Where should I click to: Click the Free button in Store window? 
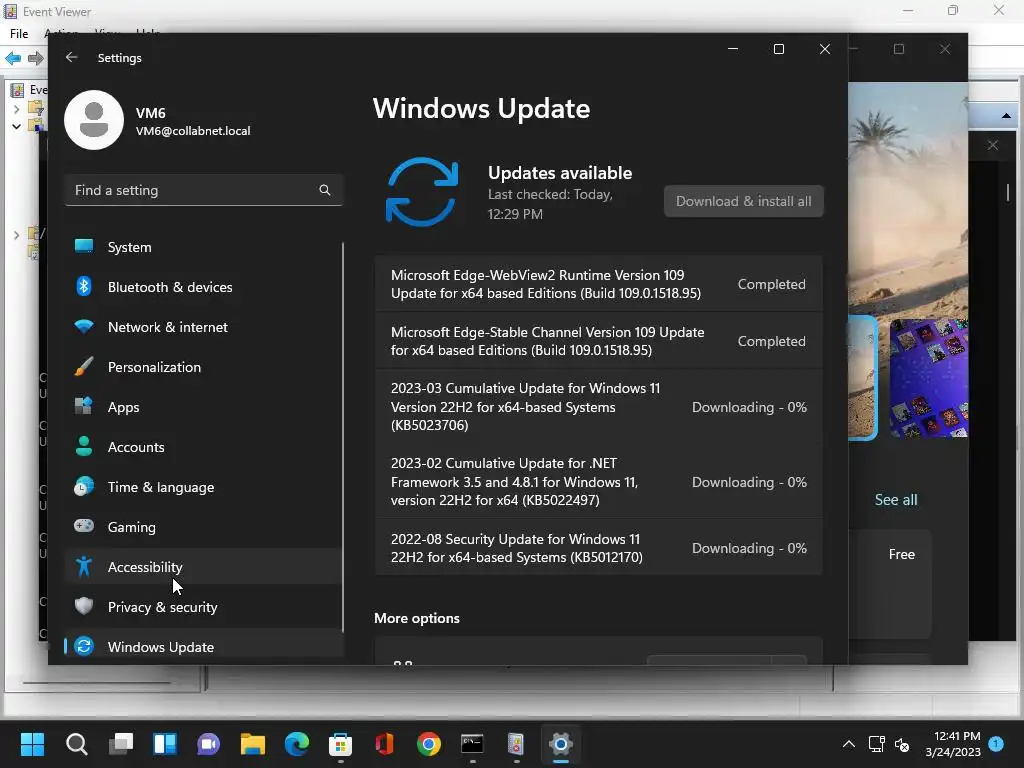(x=901, y=554)
